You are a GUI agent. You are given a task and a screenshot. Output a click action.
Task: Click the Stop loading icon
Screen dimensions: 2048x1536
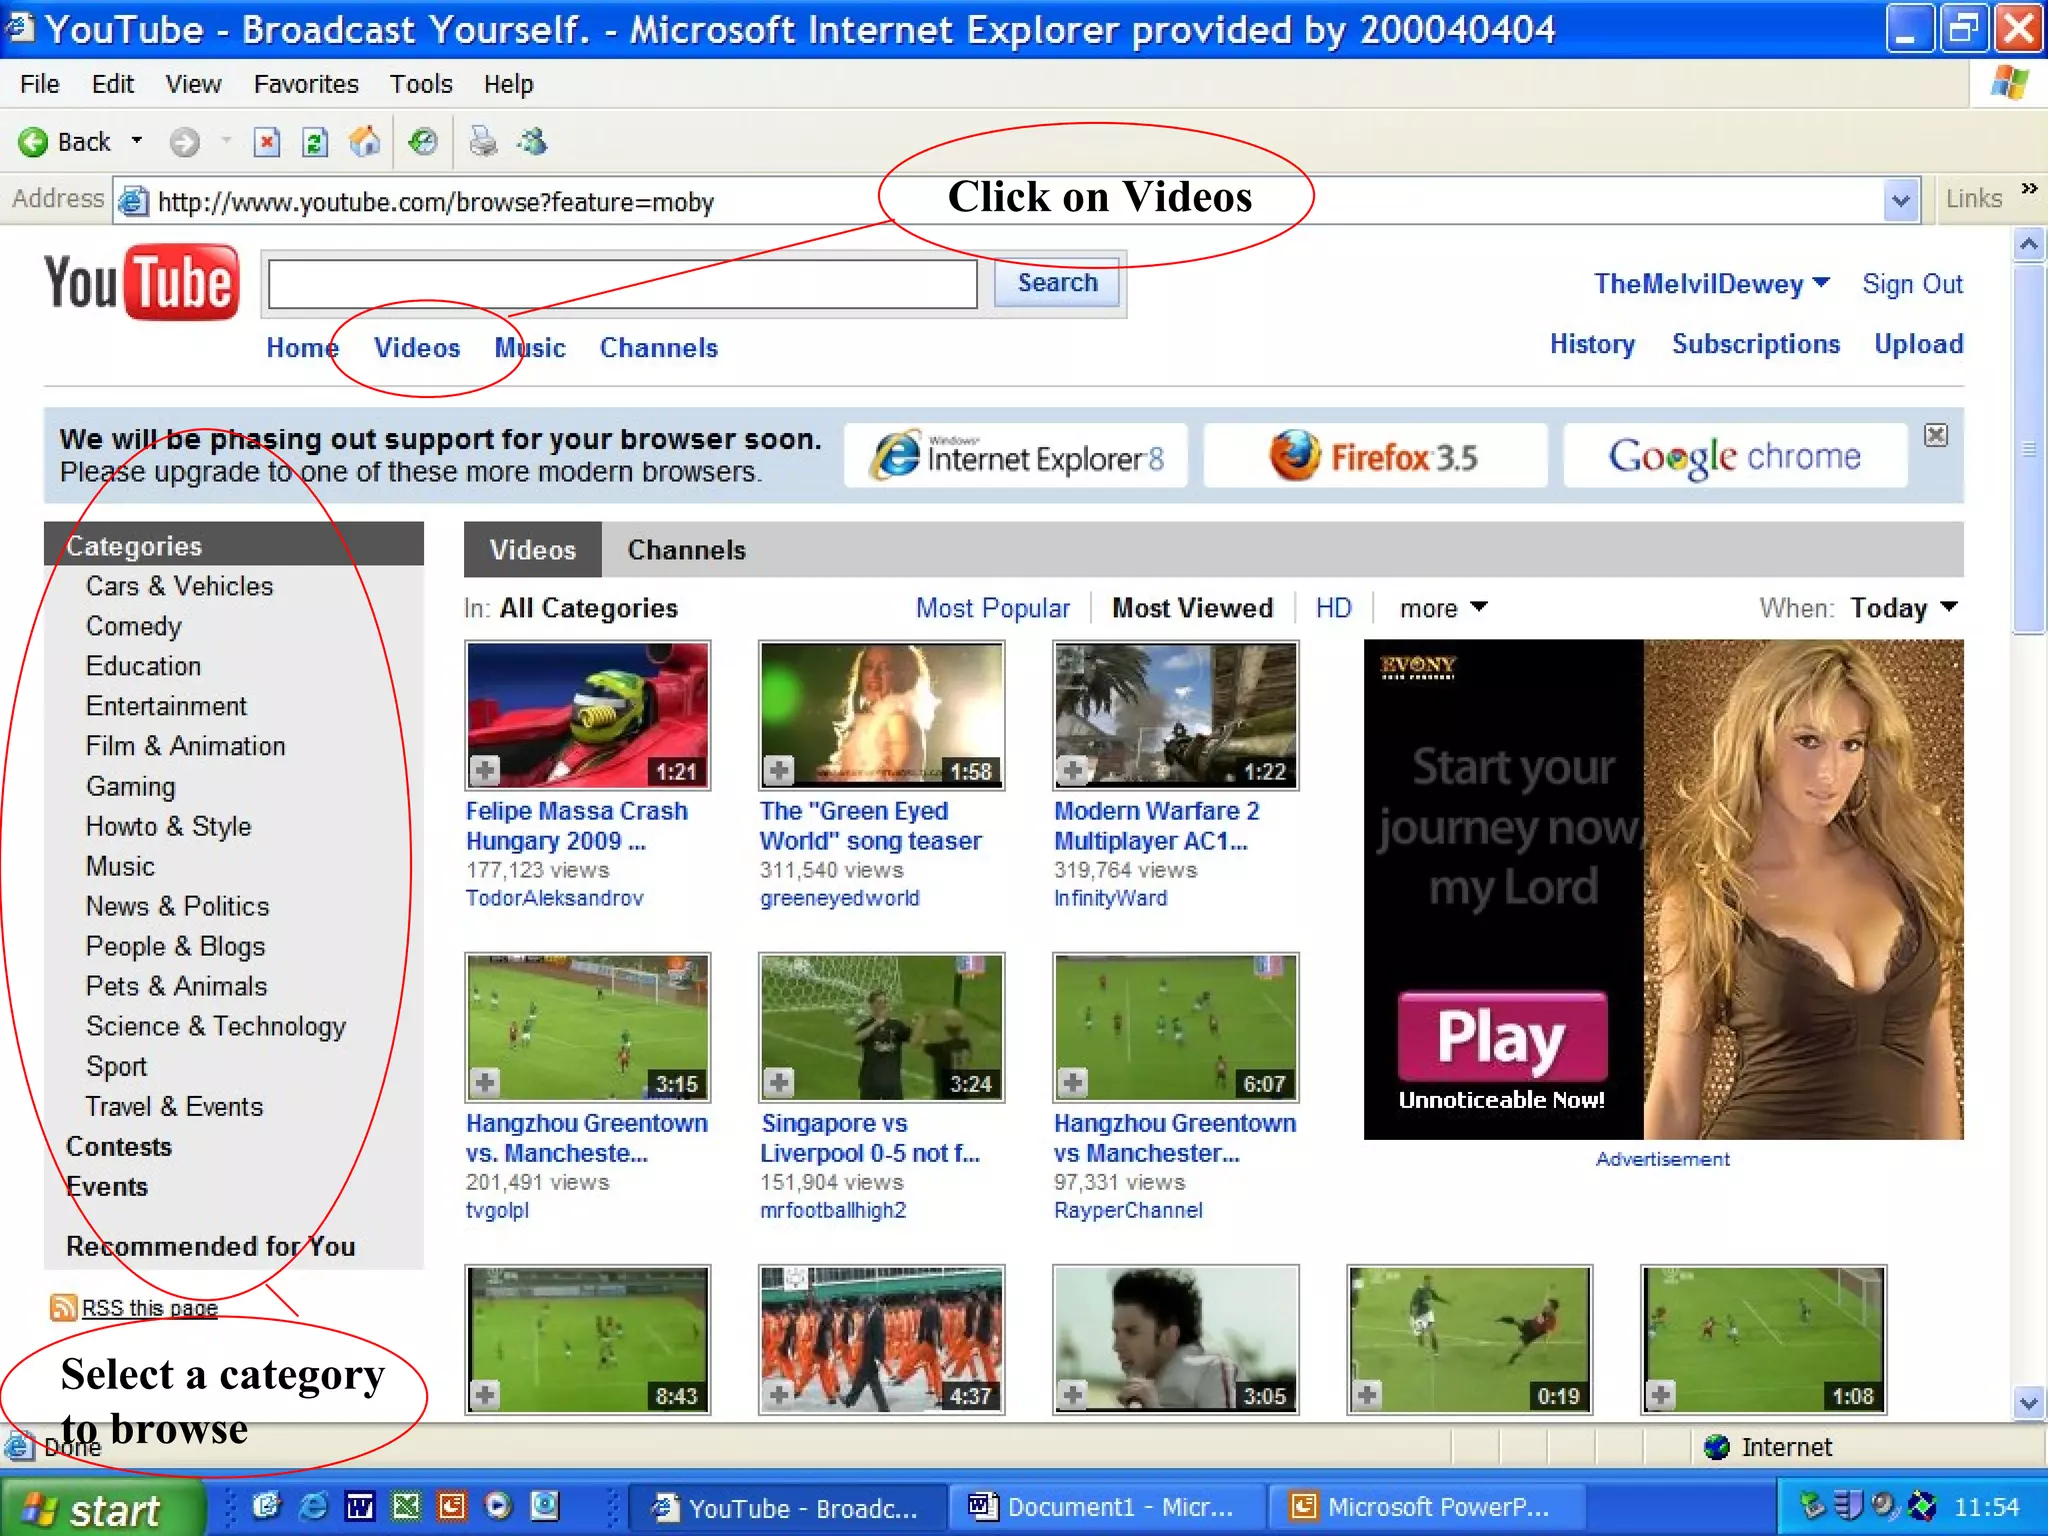click(266, 142)
